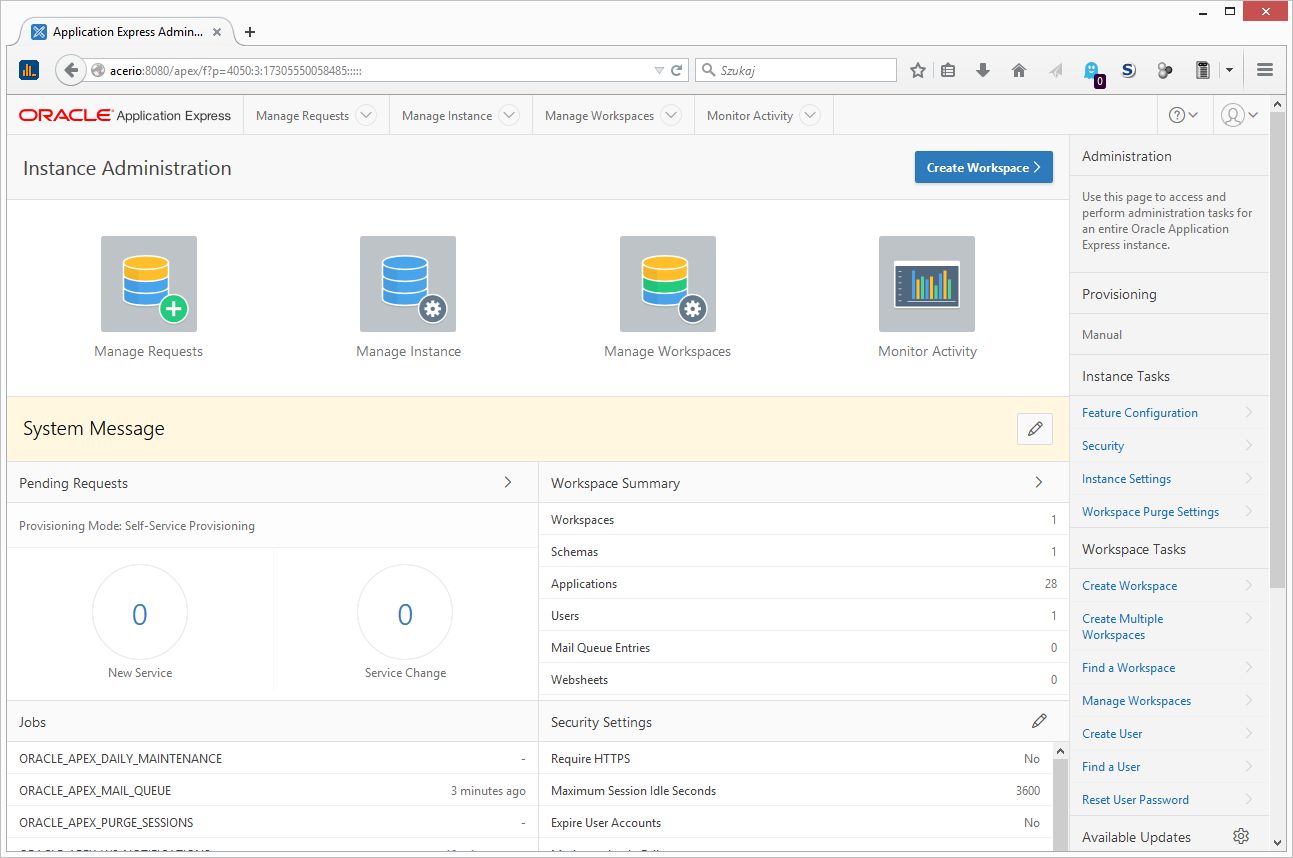Click the Manage Requests menu label
This screenshot has width=1293, height=858.
[x=302, y=116]
